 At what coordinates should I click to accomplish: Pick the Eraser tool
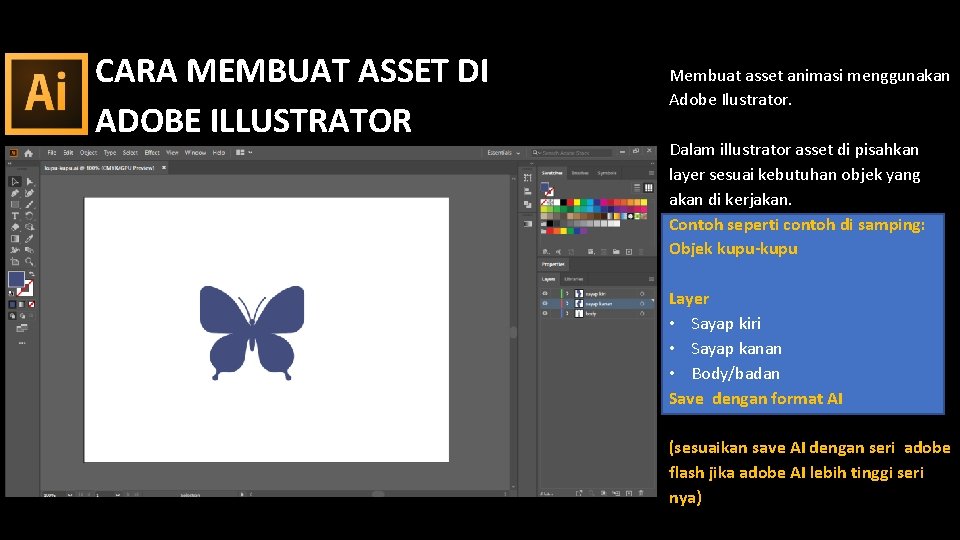15,227
